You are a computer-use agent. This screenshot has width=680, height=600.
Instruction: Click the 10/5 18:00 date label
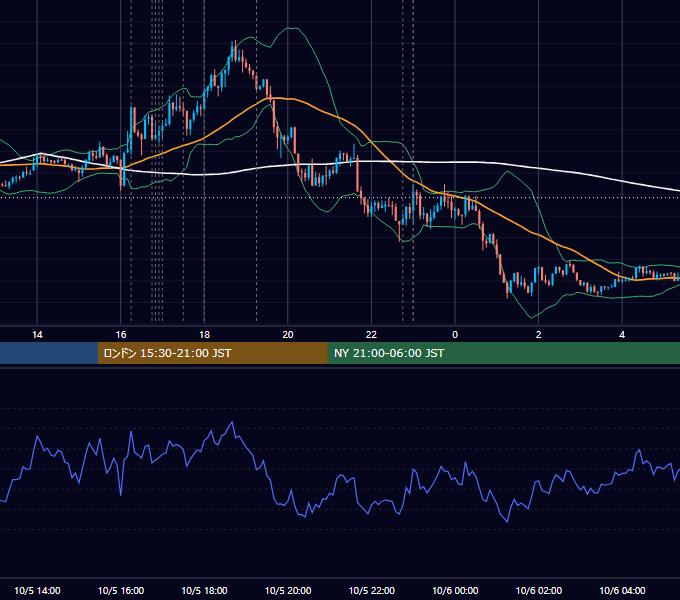(204, 590)
